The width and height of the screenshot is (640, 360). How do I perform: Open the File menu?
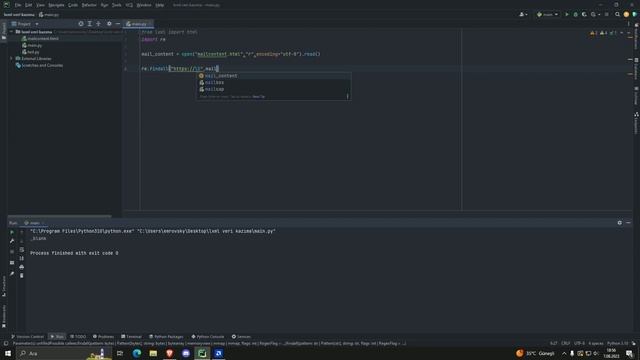click(18, 5)
